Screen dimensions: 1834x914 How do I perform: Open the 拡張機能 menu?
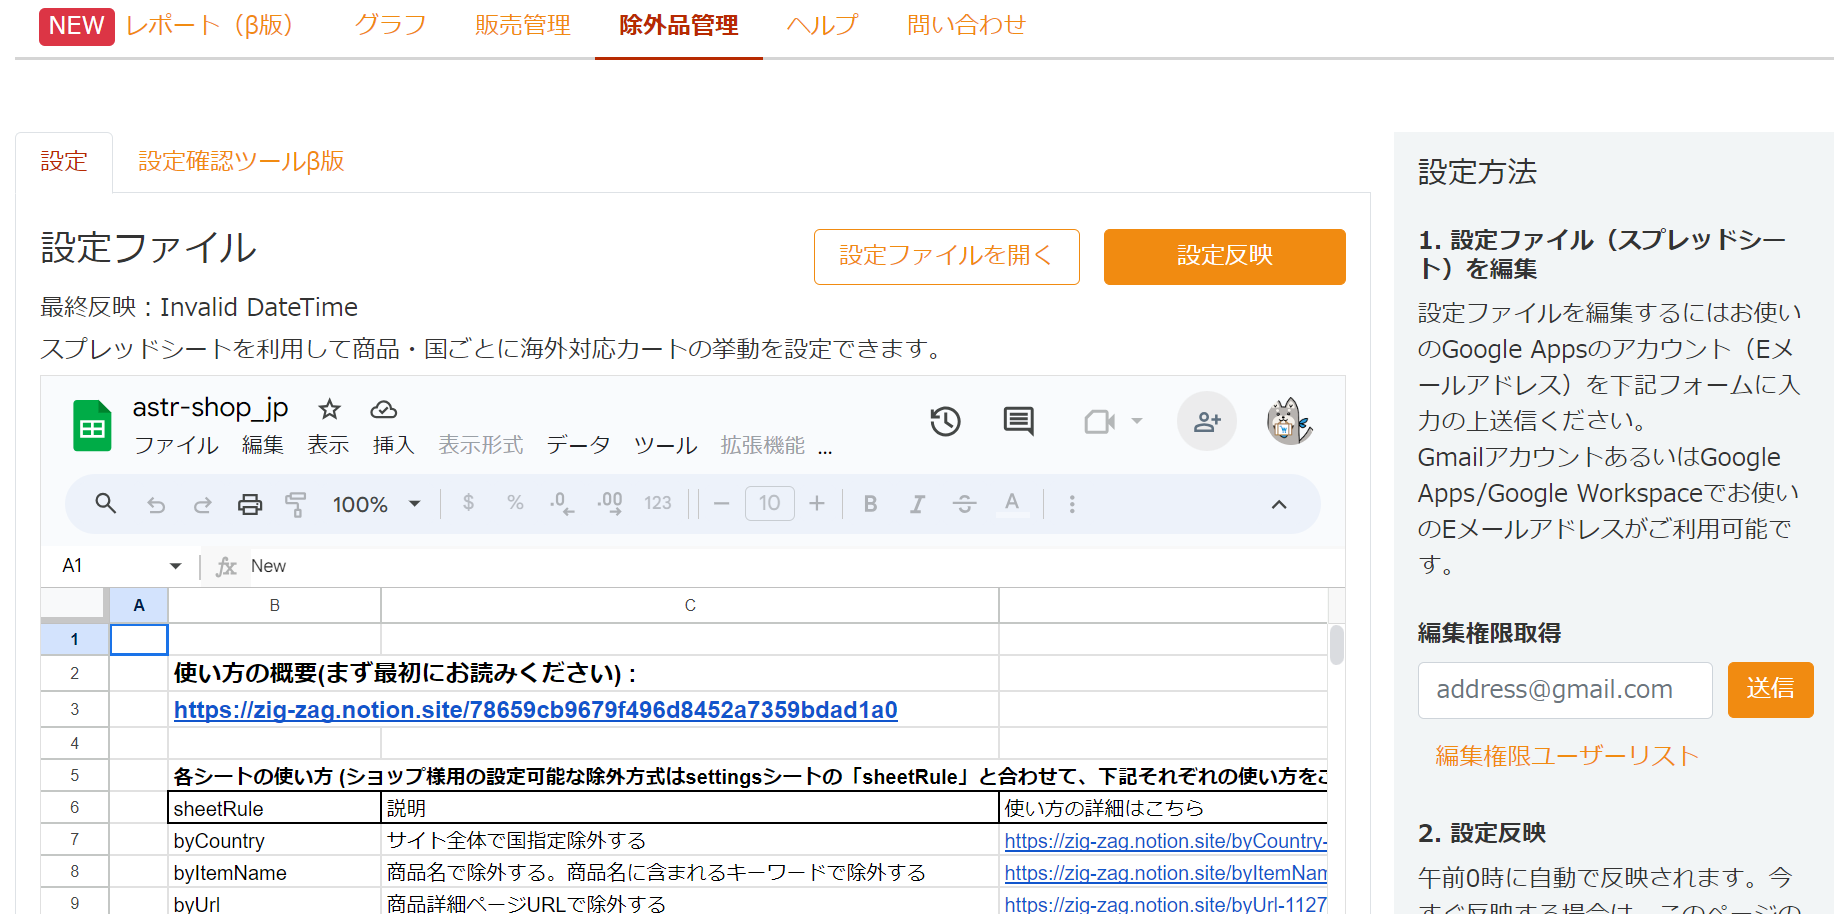pyautogui.click(x=763, y=445)
